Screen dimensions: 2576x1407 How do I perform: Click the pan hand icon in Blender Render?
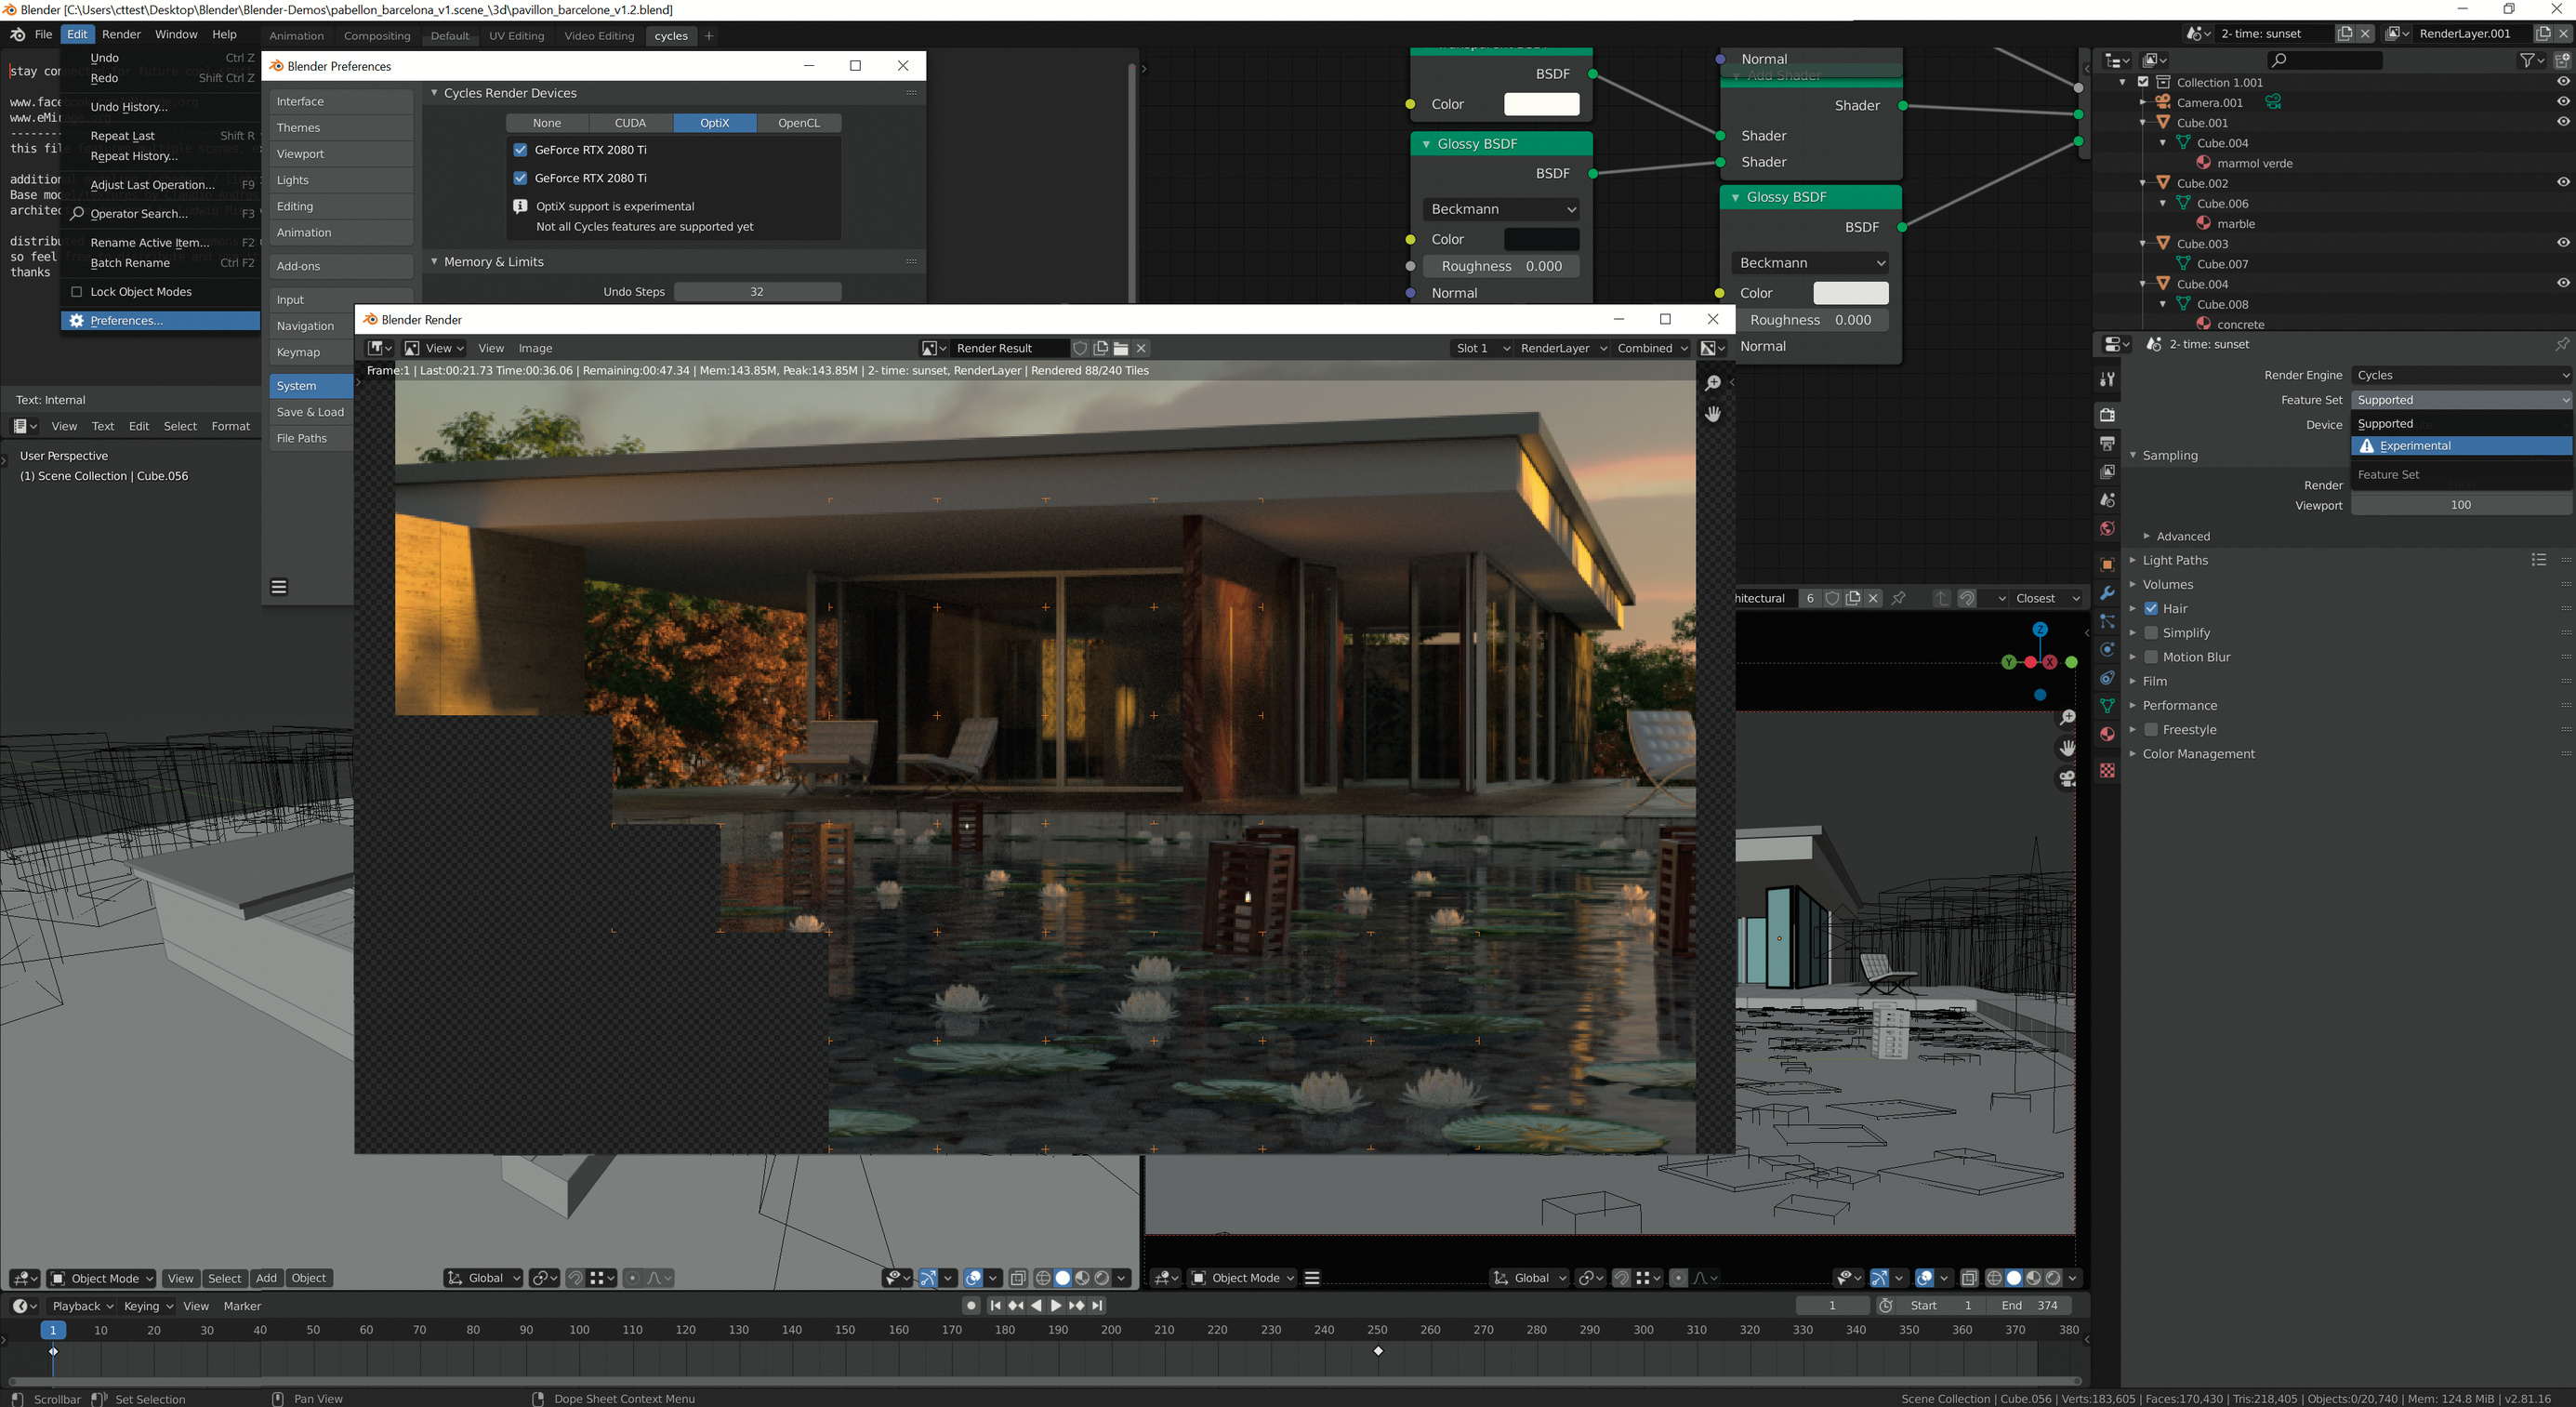tap(1713, 414)
